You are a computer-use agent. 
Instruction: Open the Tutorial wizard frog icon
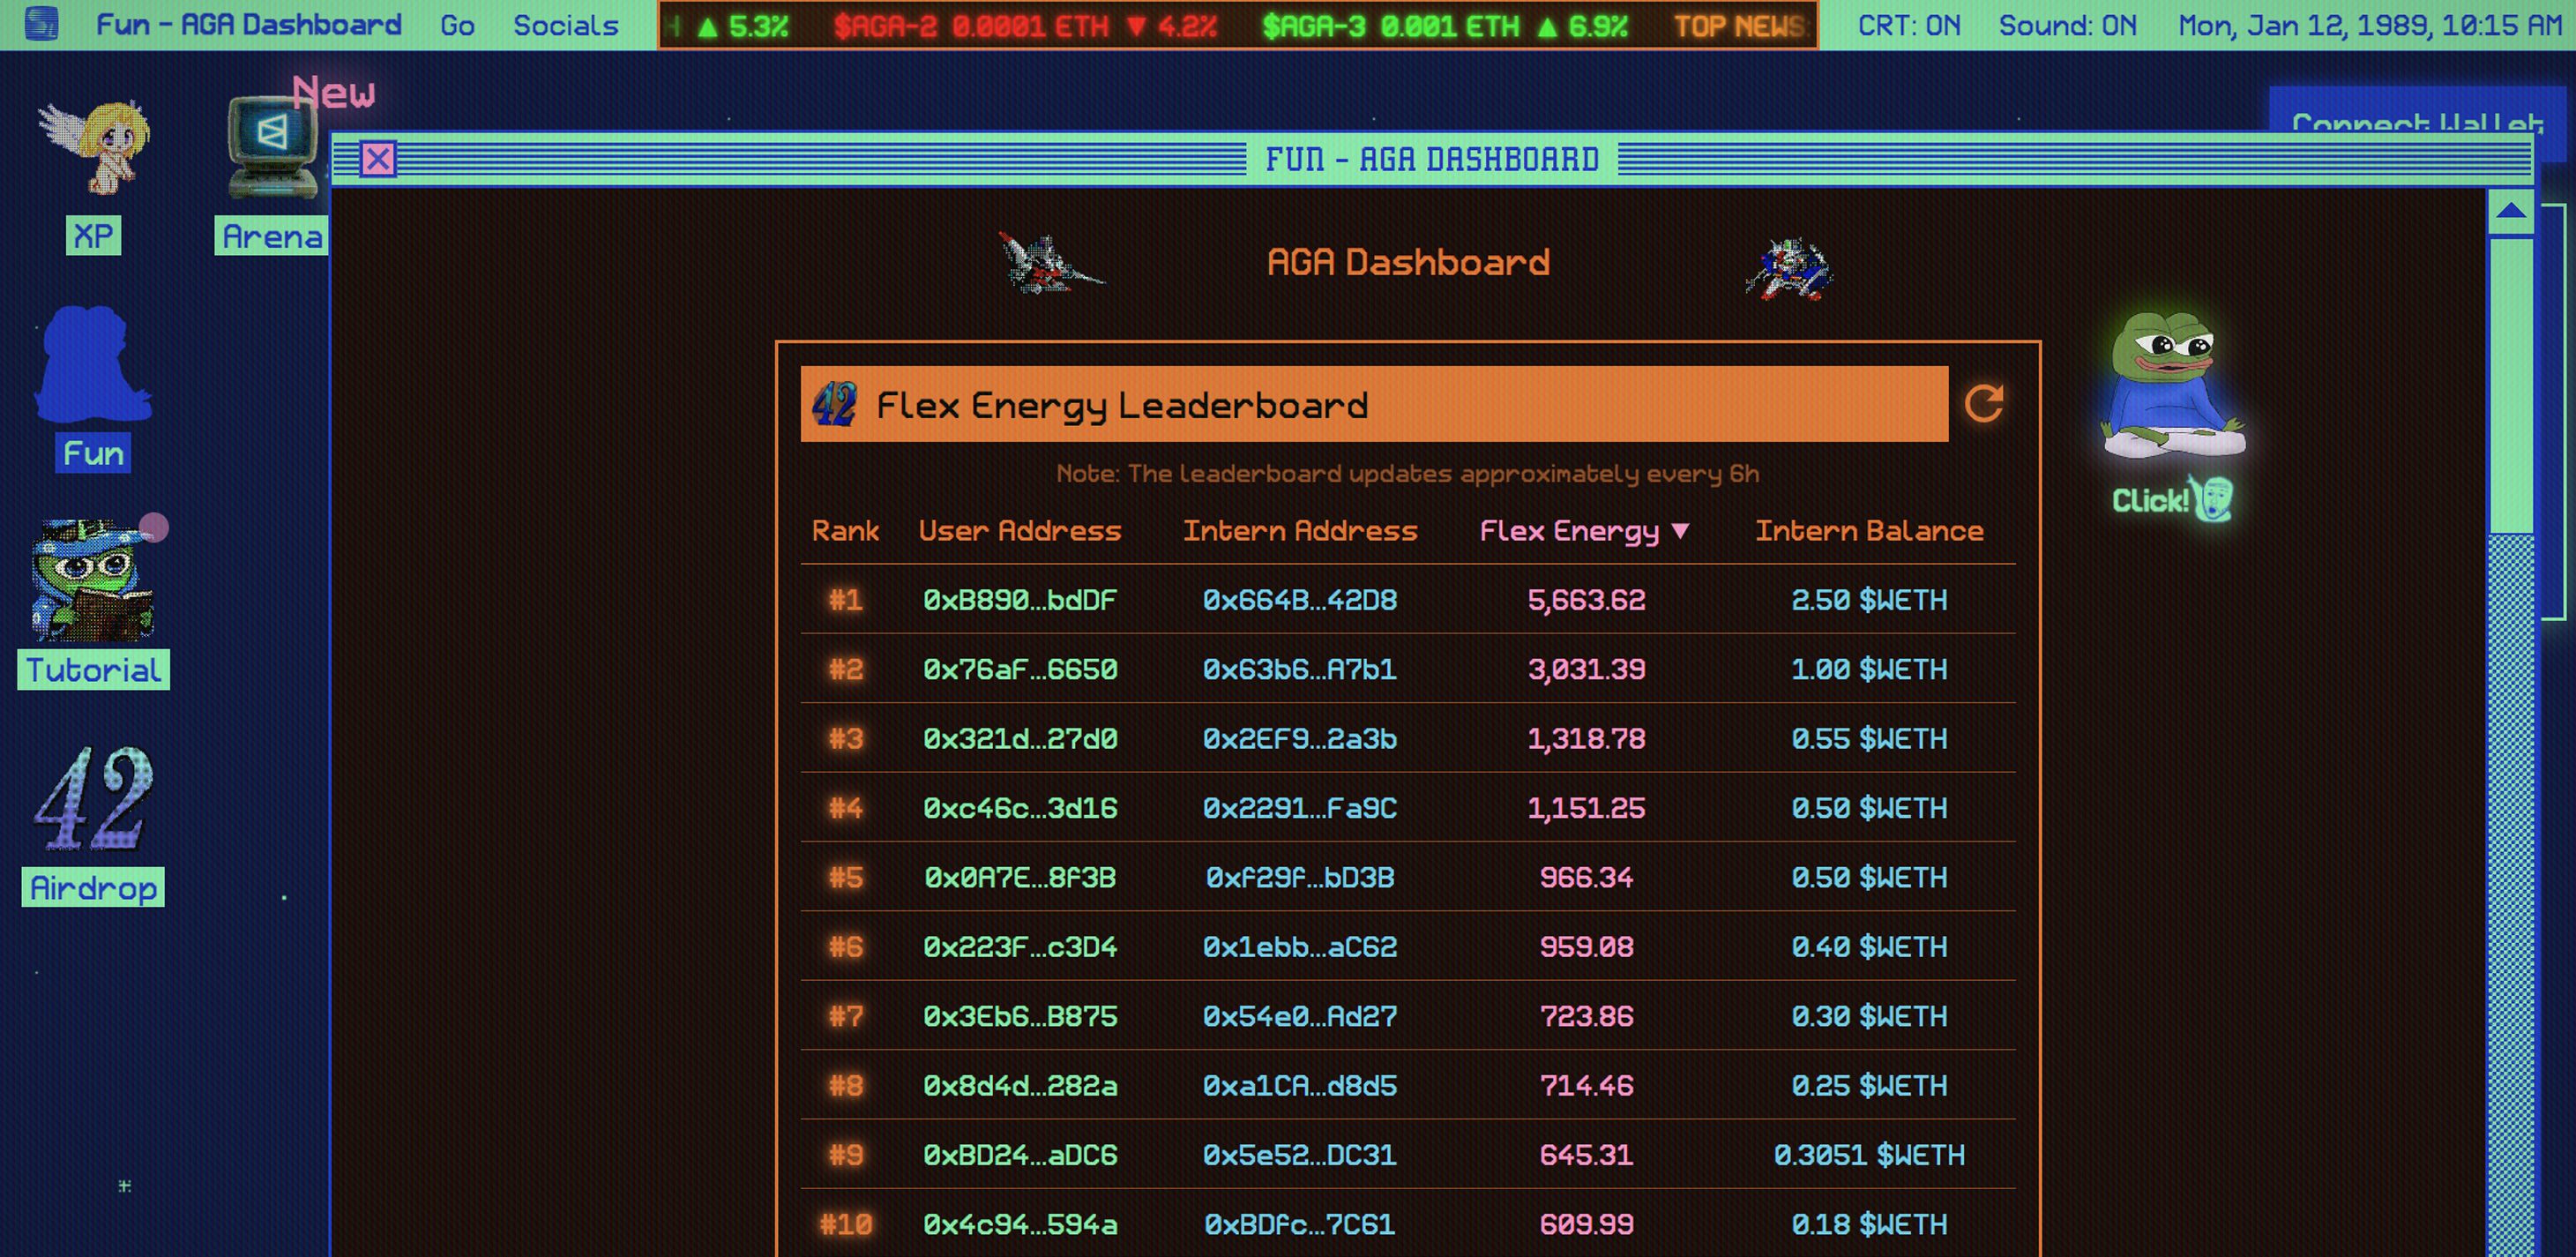tap(93, 583)
